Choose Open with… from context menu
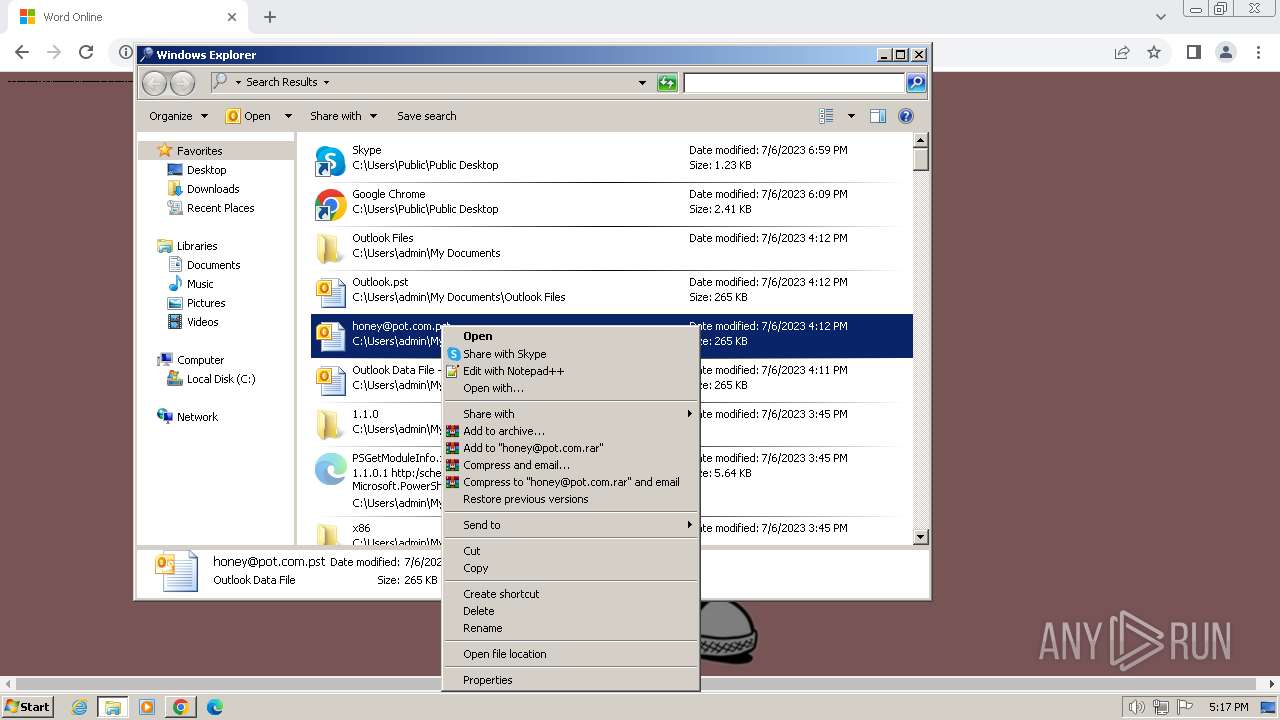The image size is (1280, 720). (571, 388)
